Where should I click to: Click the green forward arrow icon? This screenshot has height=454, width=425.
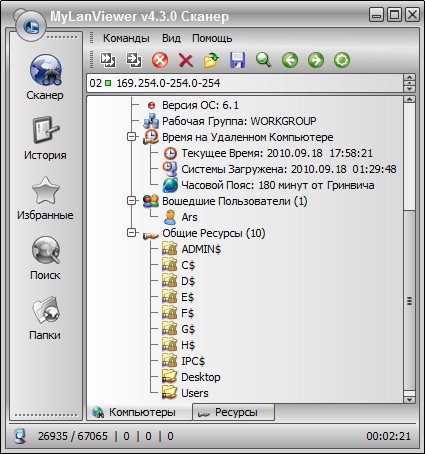(x=316, y=60)
